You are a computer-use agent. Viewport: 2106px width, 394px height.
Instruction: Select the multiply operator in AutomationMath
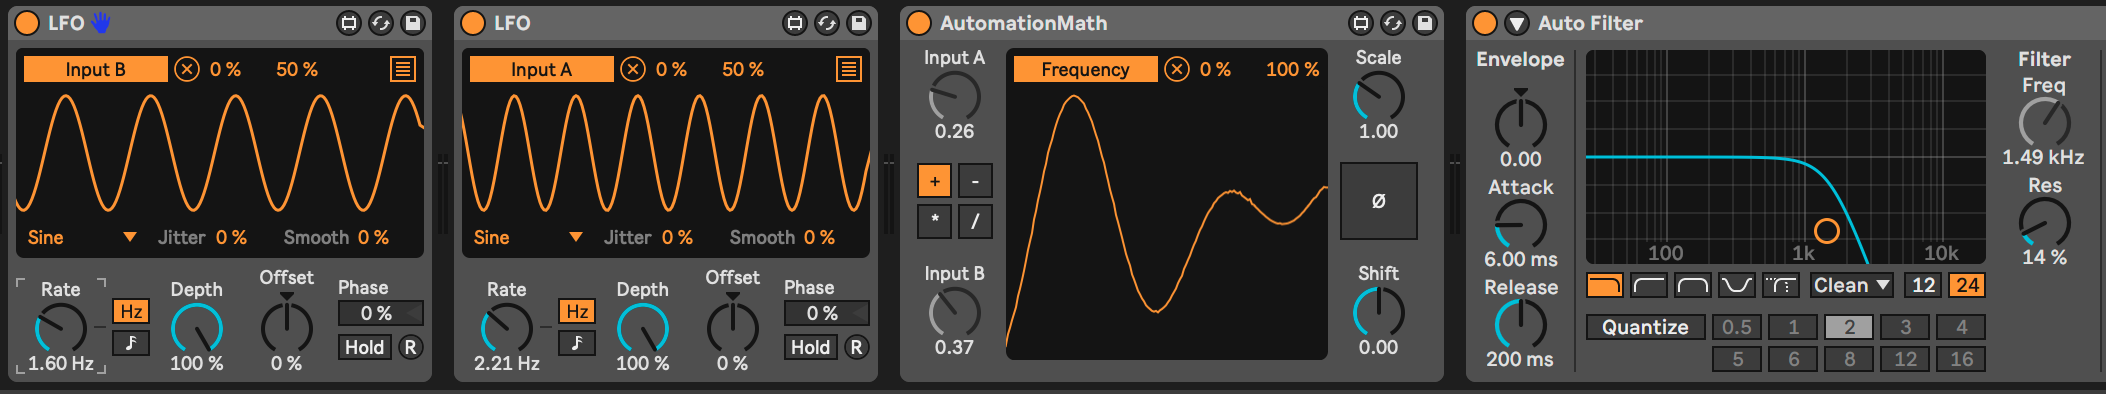pos(935,221)
